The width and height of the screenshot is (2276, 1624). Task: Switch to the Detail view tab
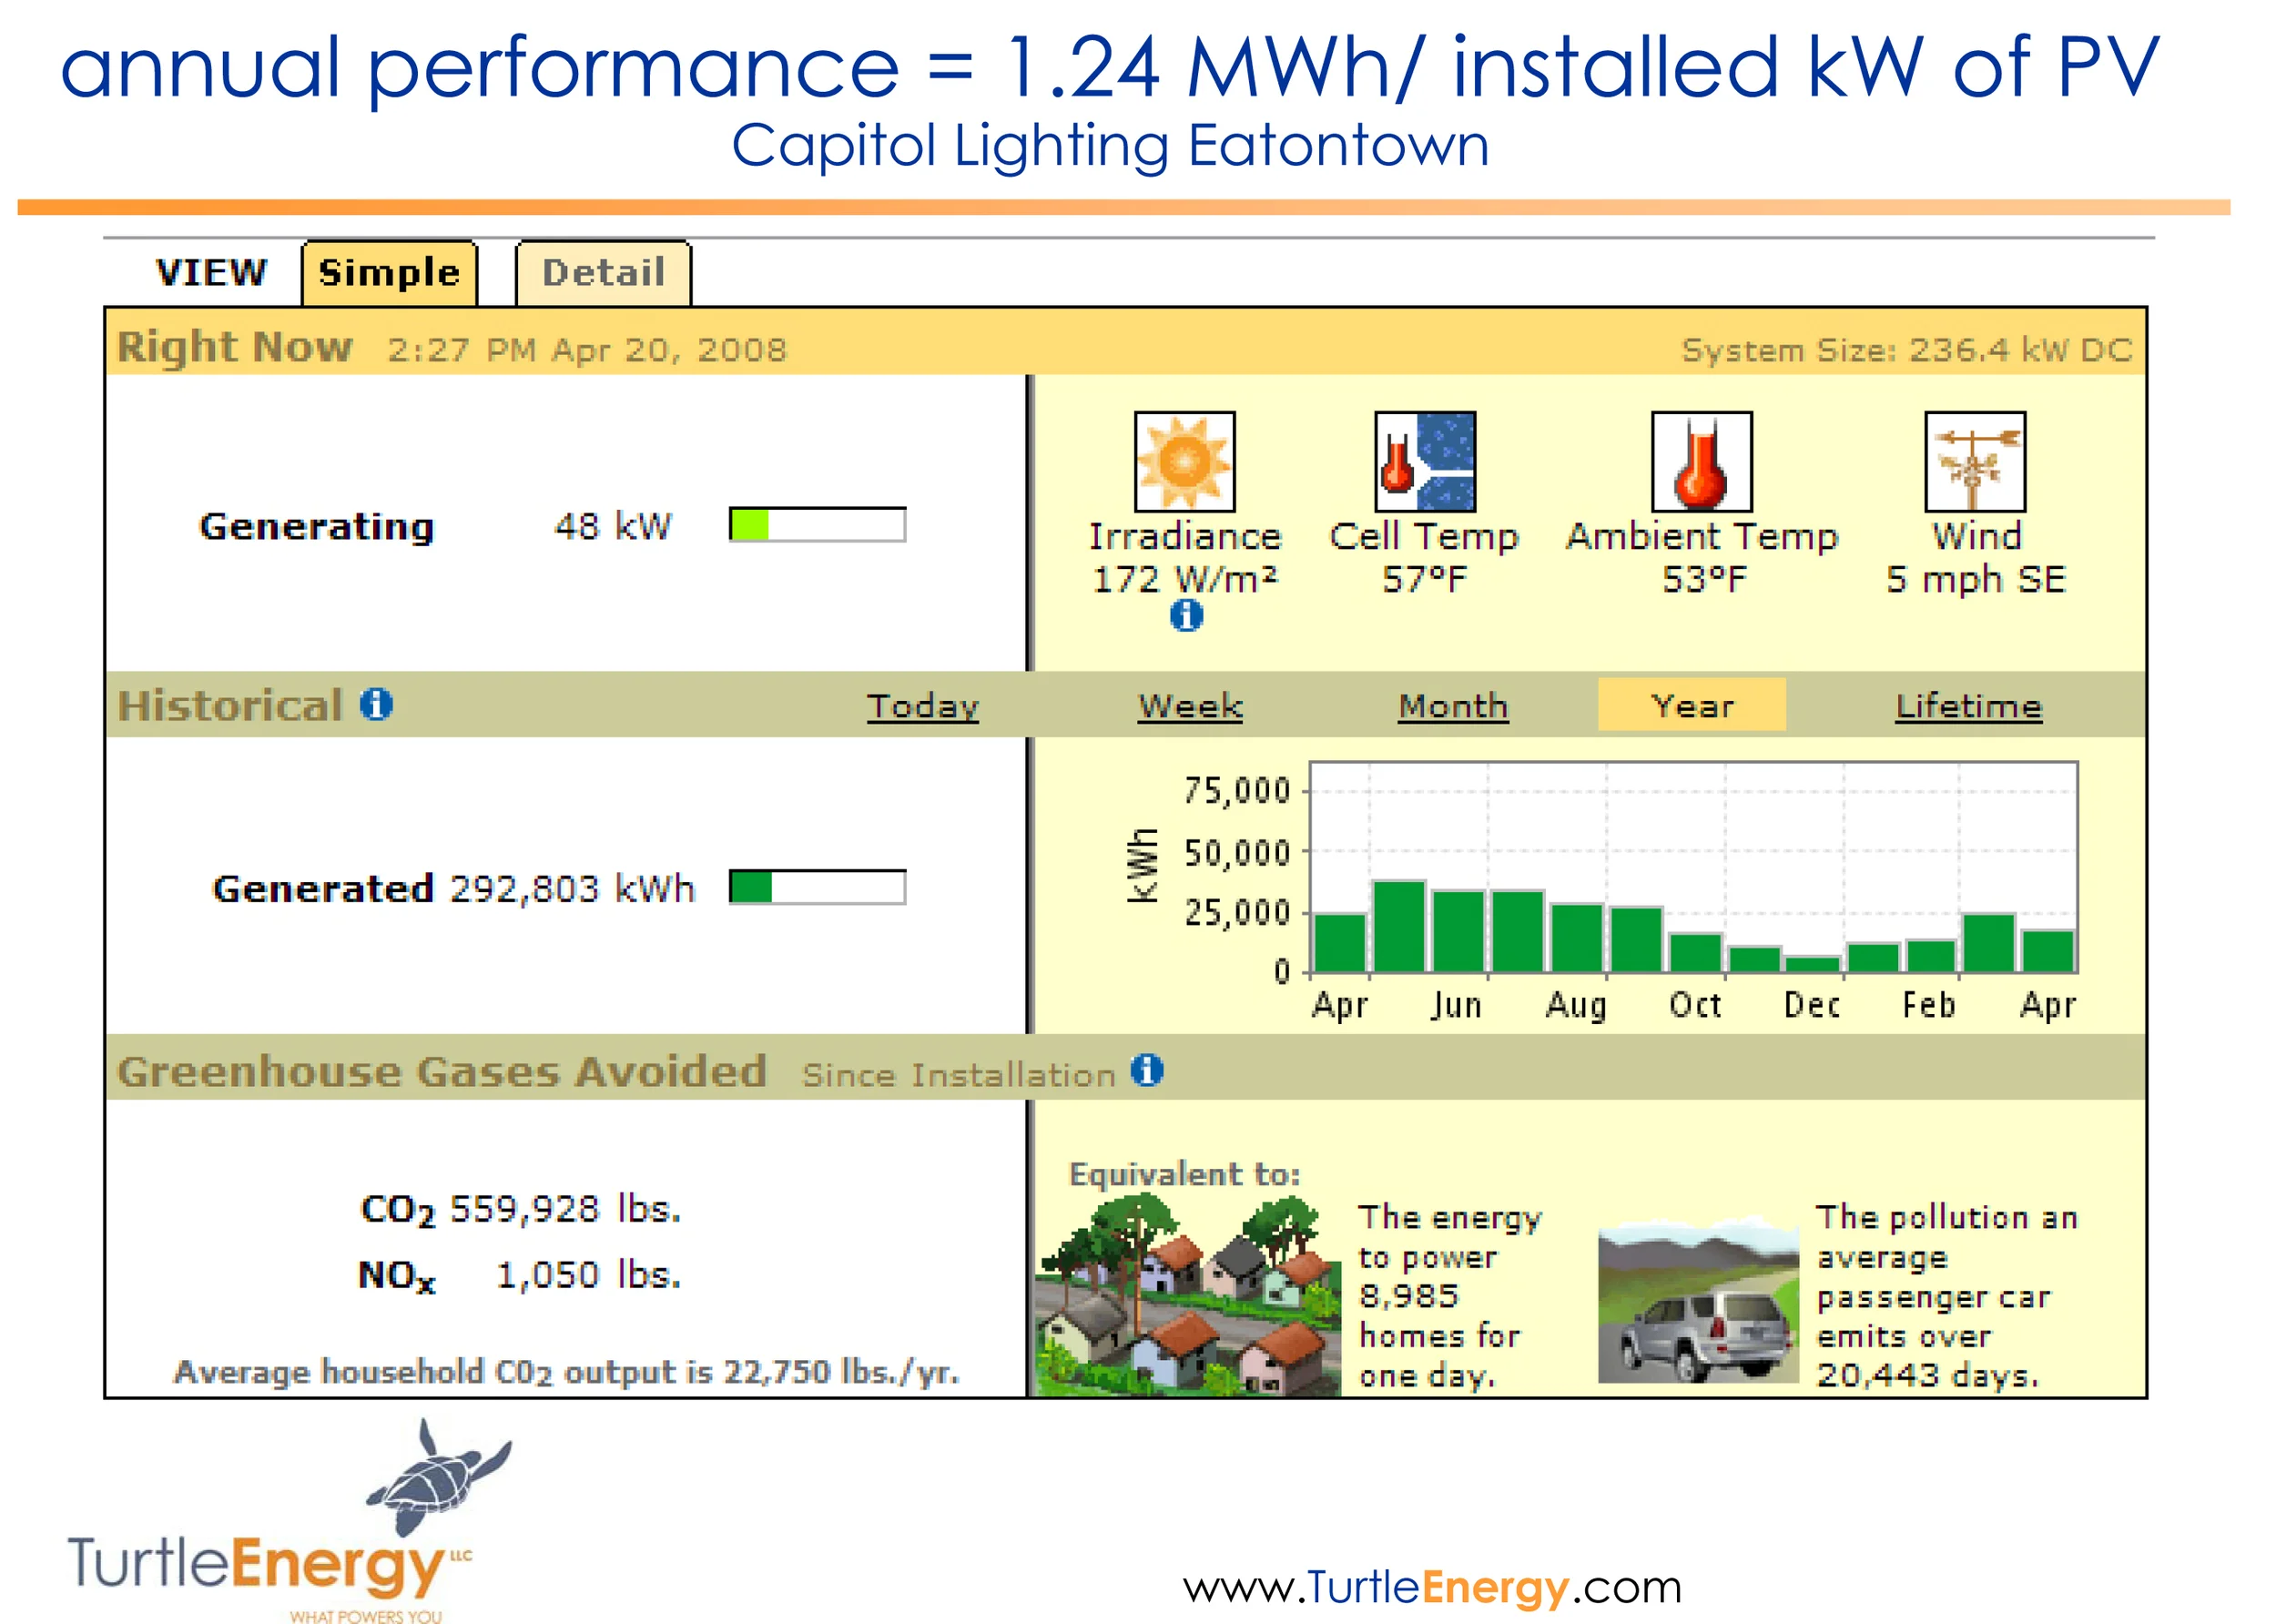coord(603,272)
